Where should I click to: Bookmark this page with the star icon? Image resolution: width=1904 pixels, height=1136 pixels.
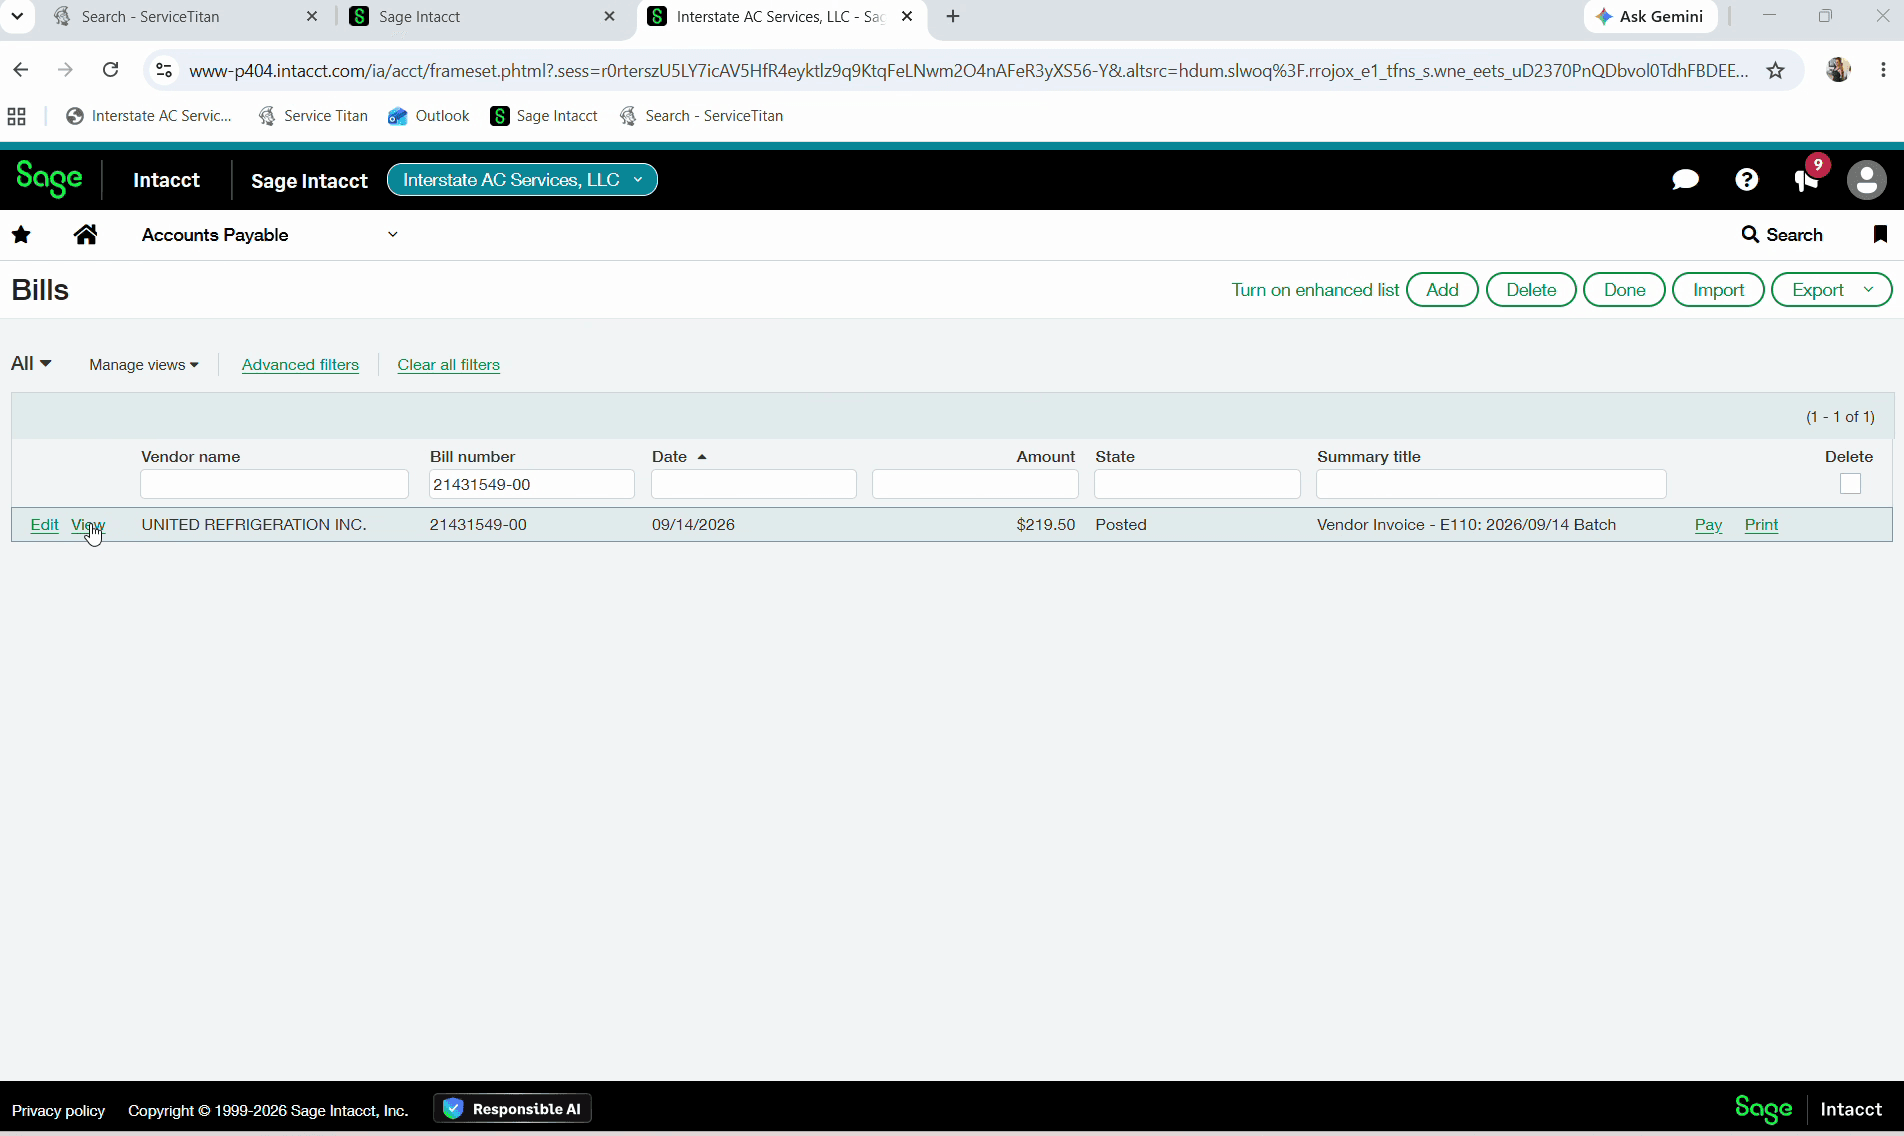(x=1775, y=71)
